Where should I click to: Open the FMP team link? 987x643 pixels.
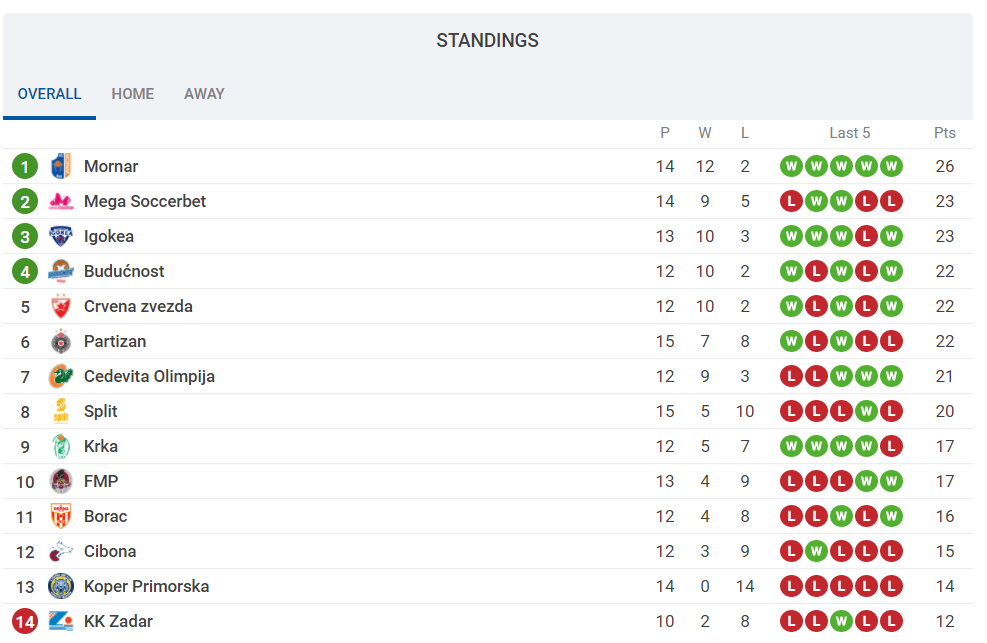click(101, 481)
